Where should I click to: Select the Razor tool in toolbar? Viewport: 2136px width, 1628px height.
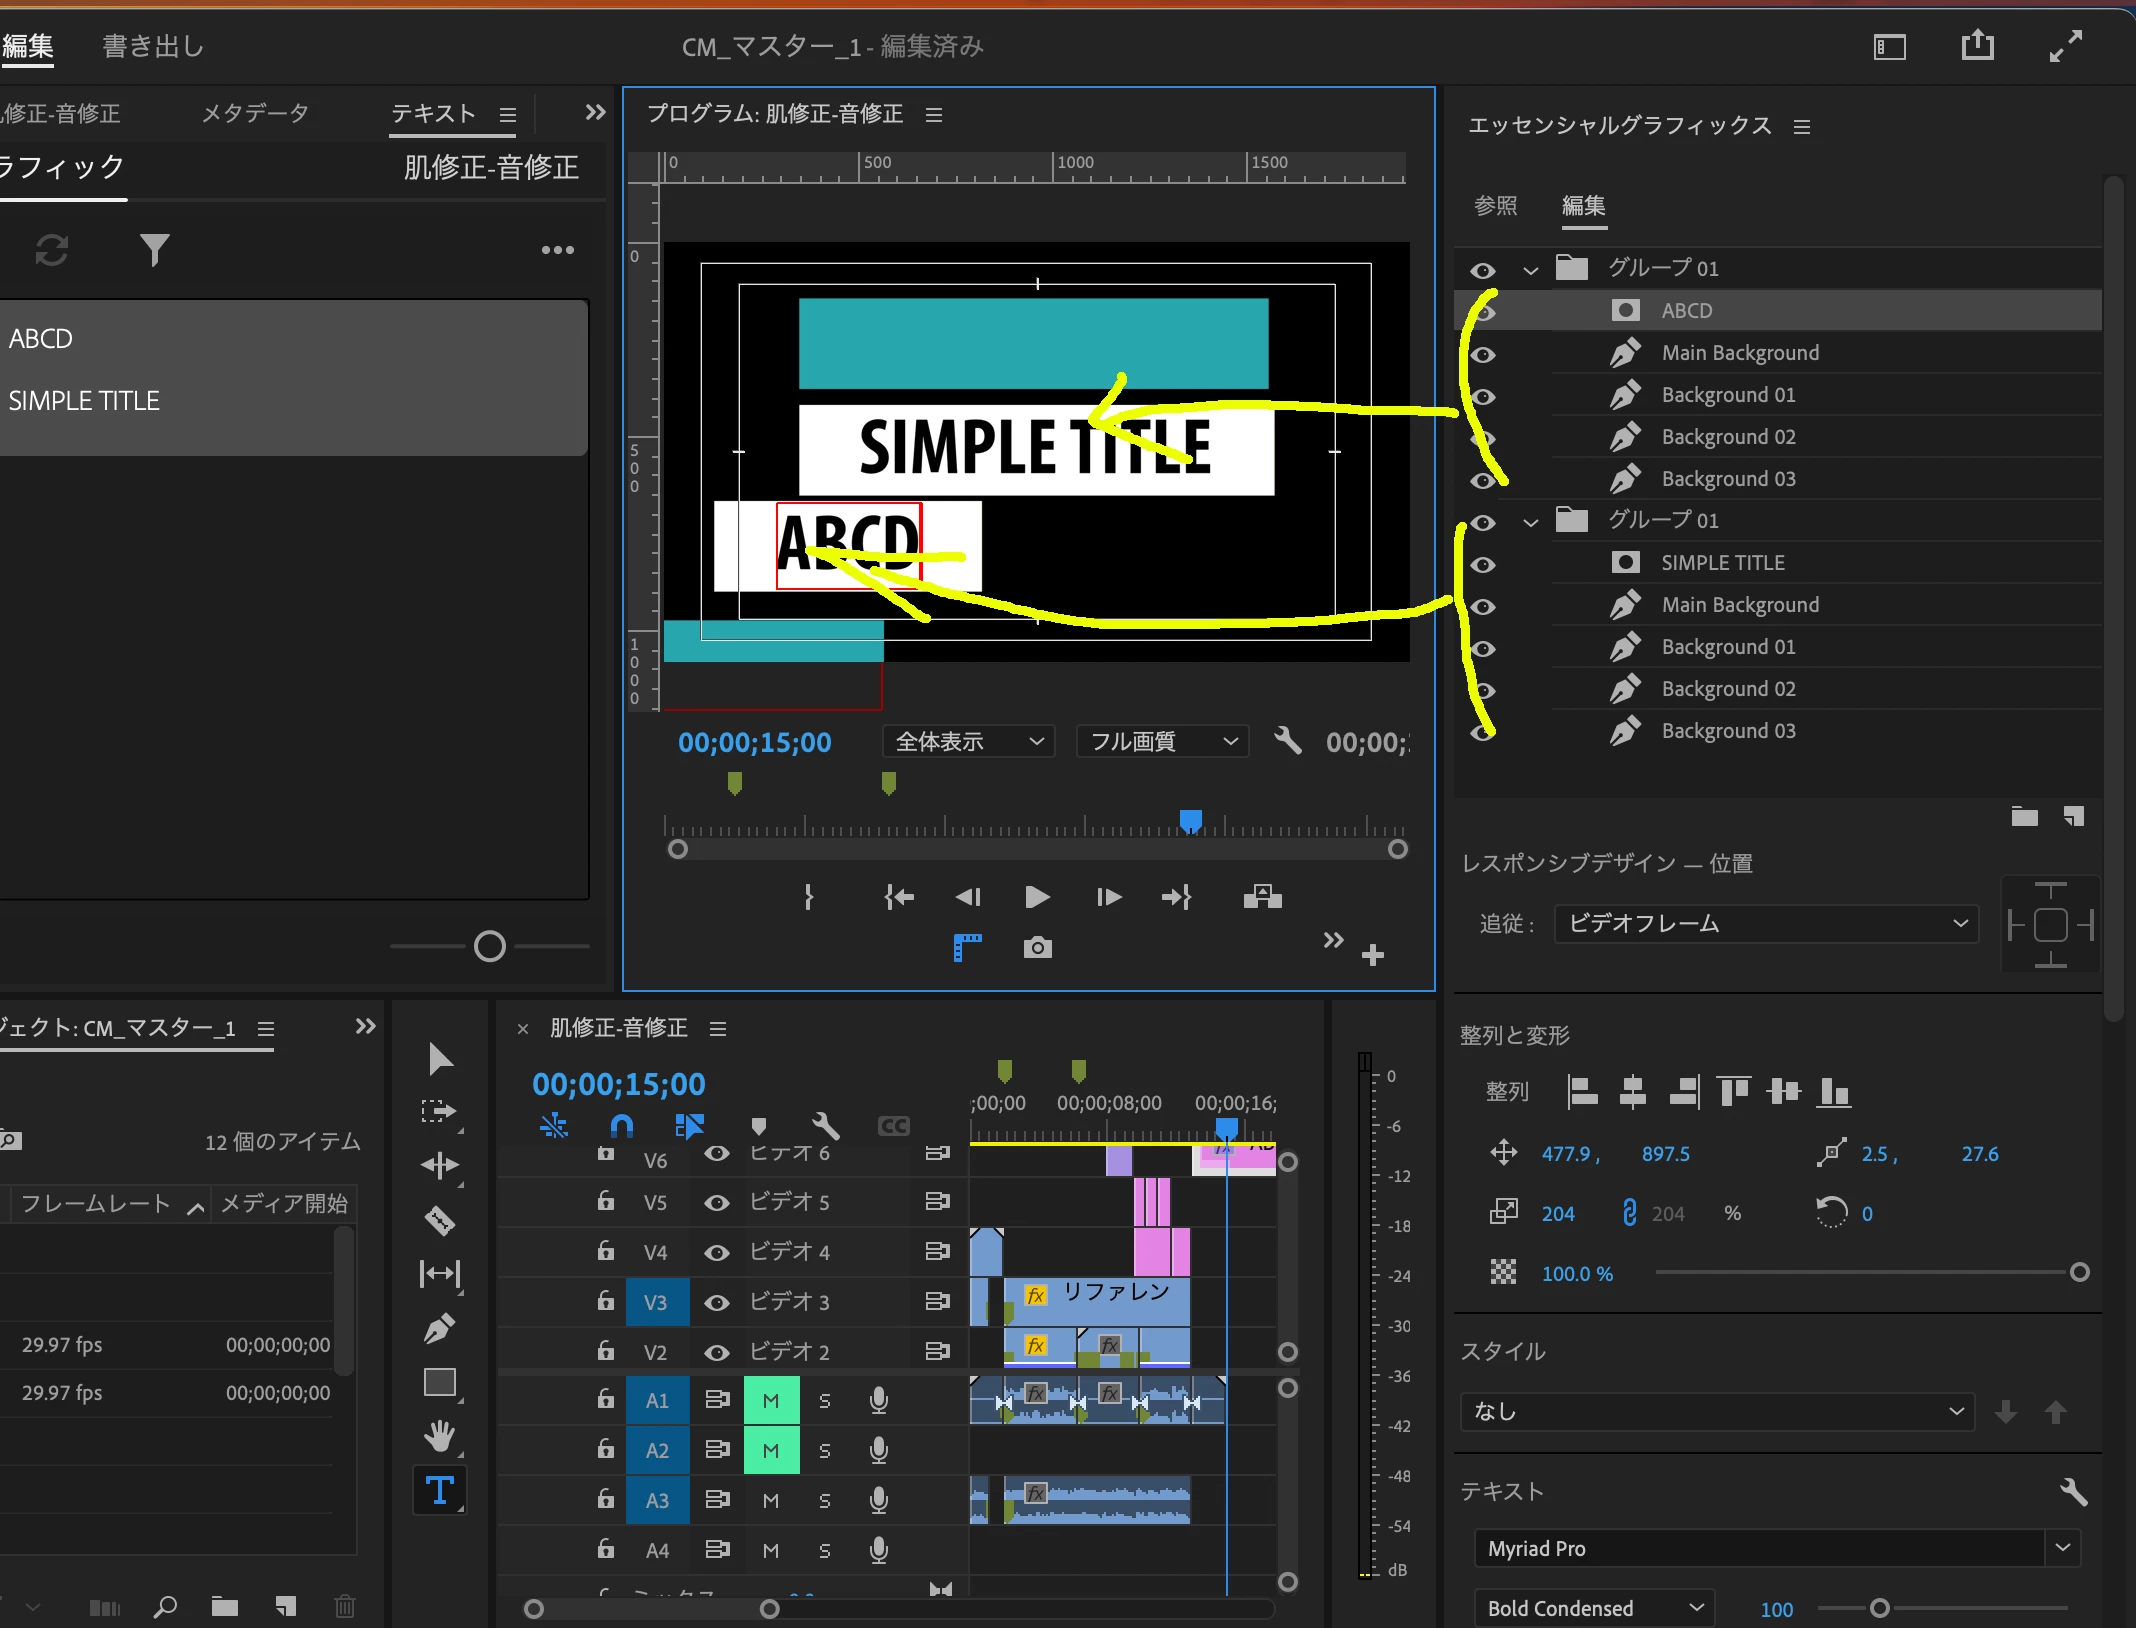coord(440,1220)
